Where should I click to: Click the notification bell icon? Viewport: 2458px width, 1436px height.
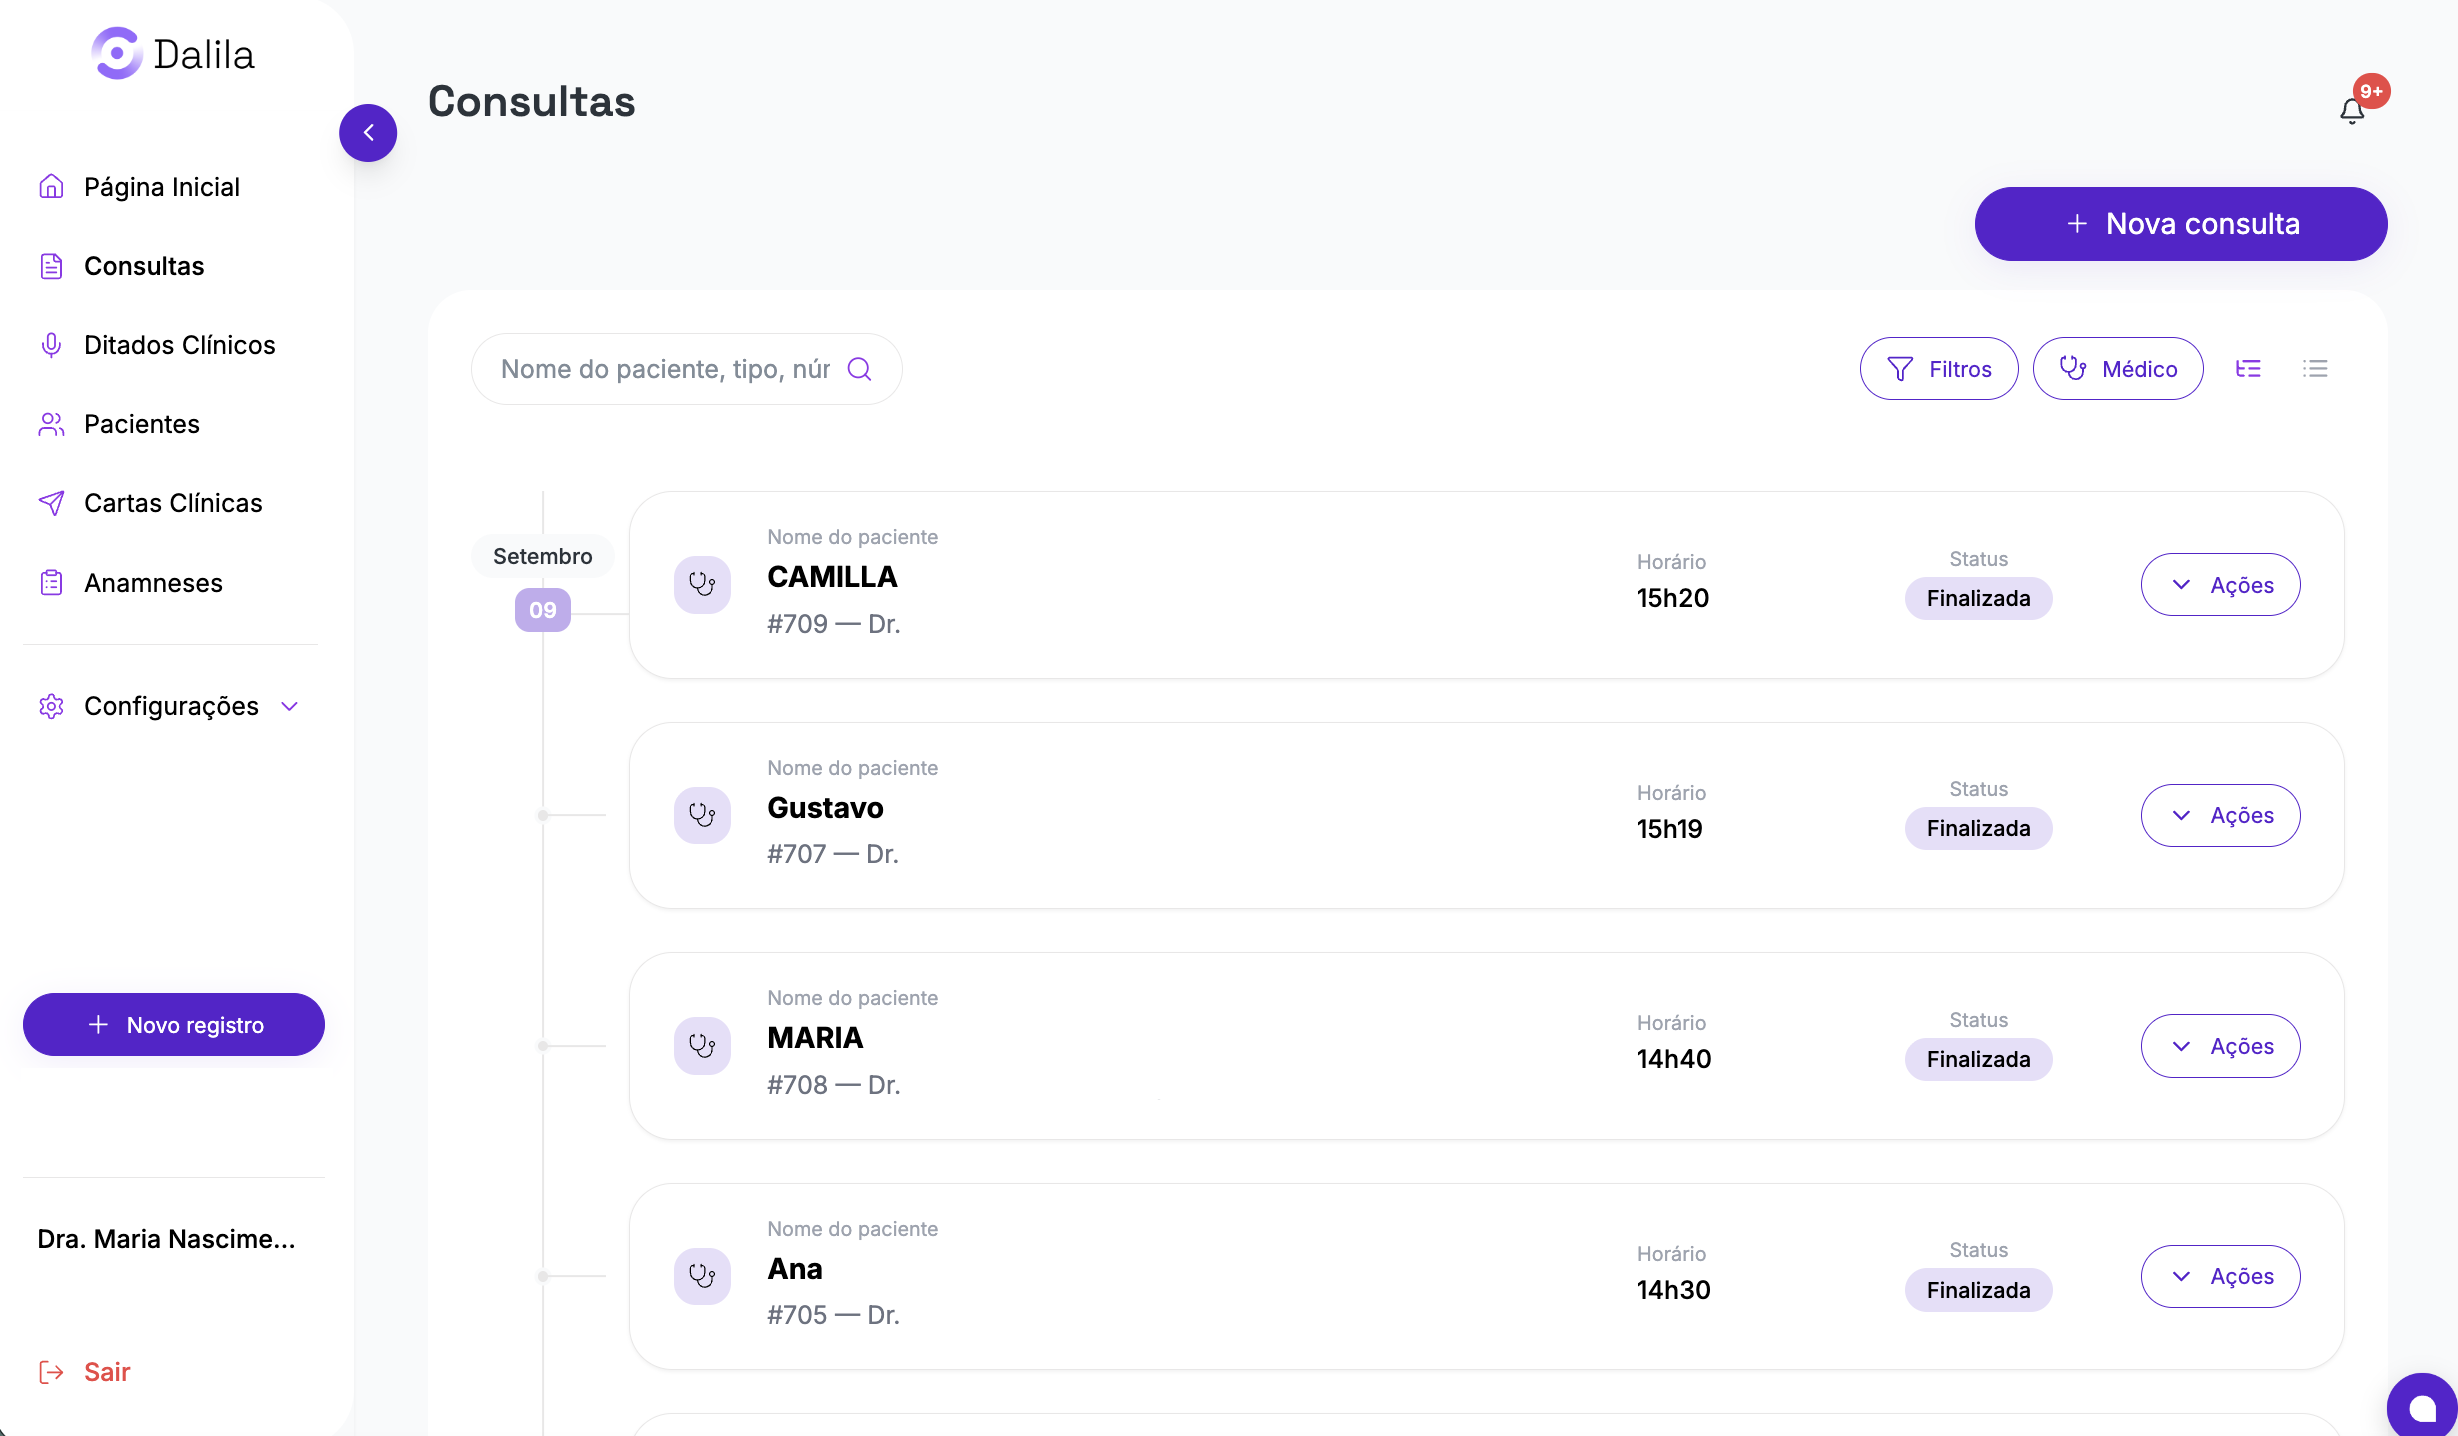click(x=2352, y=110)
